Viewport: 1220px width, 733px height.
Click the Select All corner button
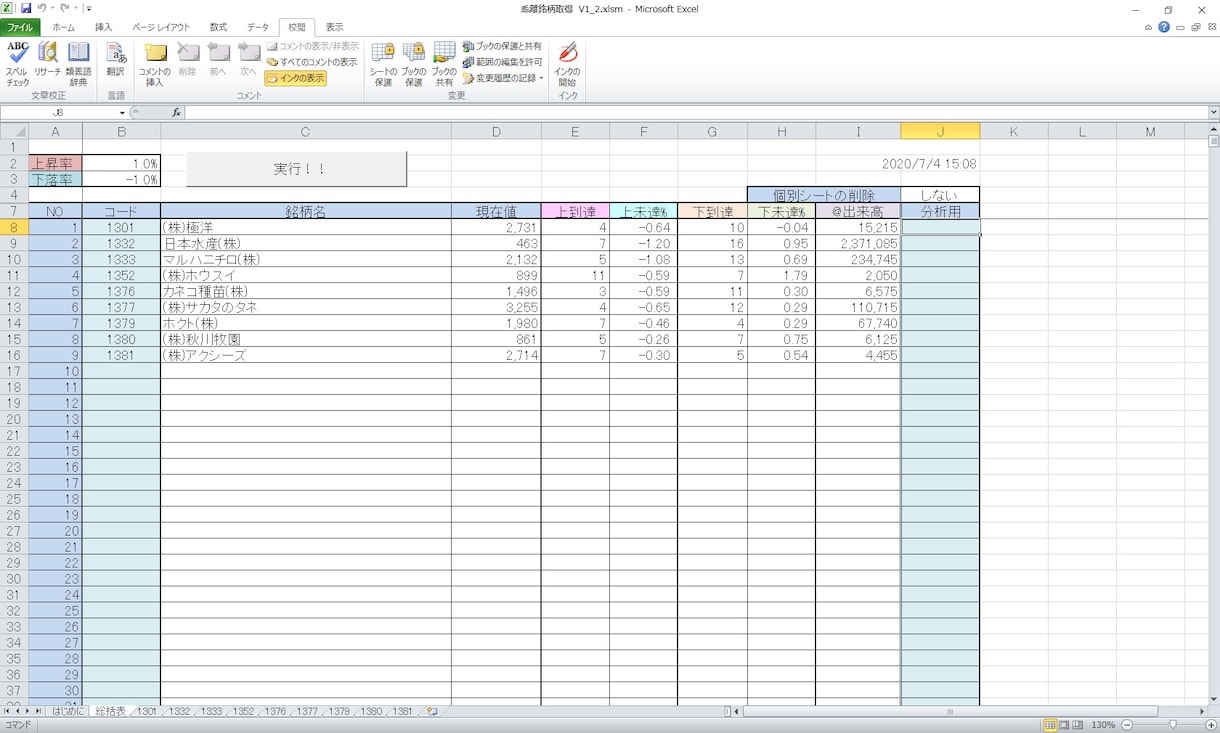click(x=14, y=131)
